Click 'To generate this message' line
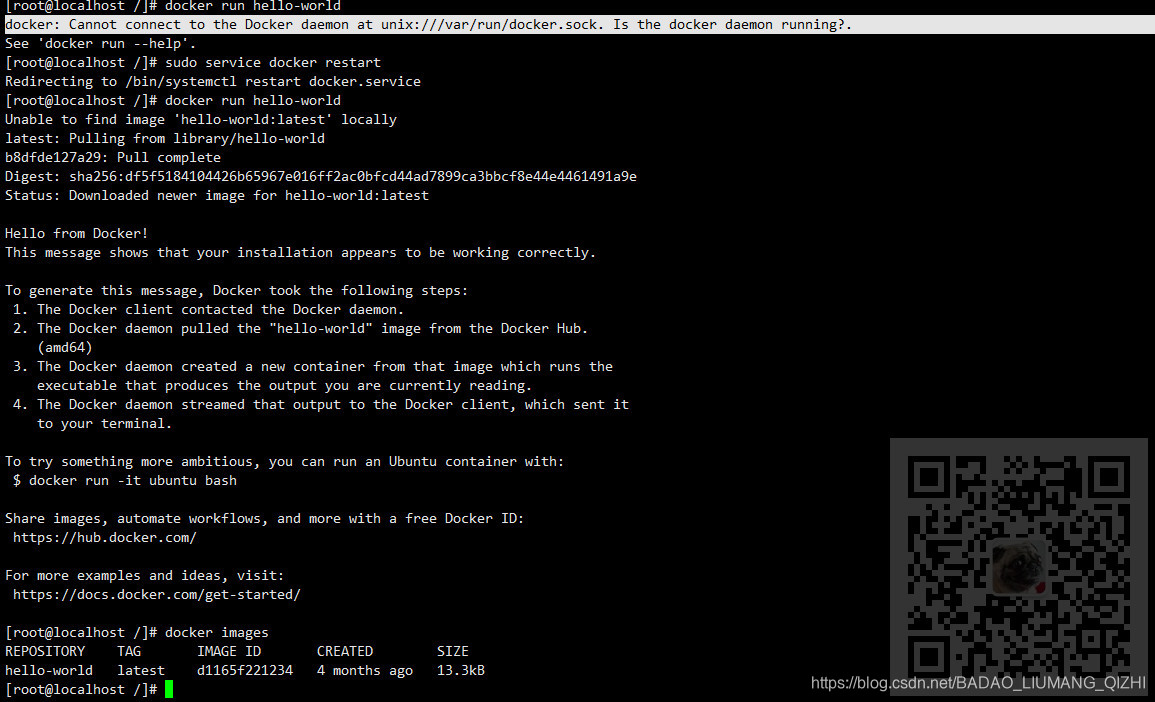 (x=236, y=291)
